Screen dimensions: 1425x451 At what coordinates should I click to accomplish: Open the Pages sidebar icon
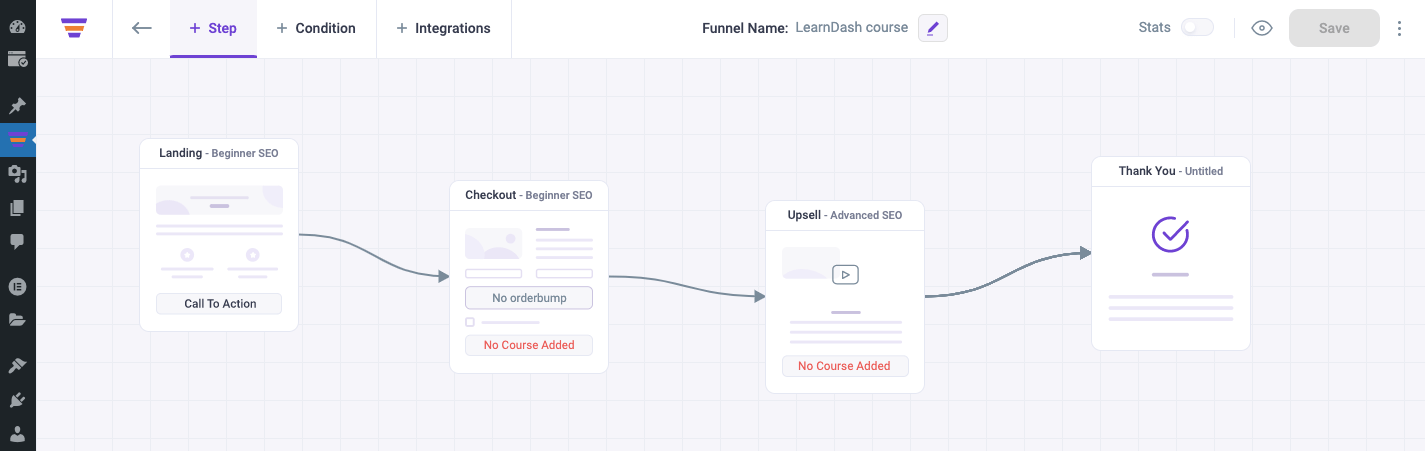tap(17, 207)
